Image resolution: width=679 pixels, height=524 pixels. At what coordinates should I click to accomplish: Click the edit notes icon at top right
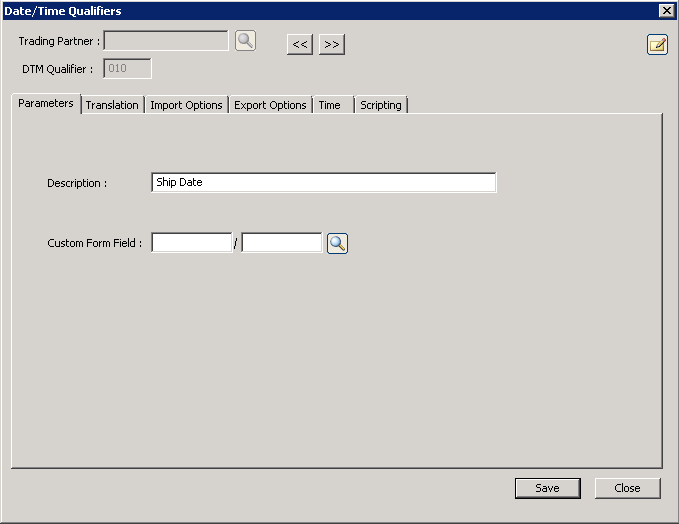point(657,44)
